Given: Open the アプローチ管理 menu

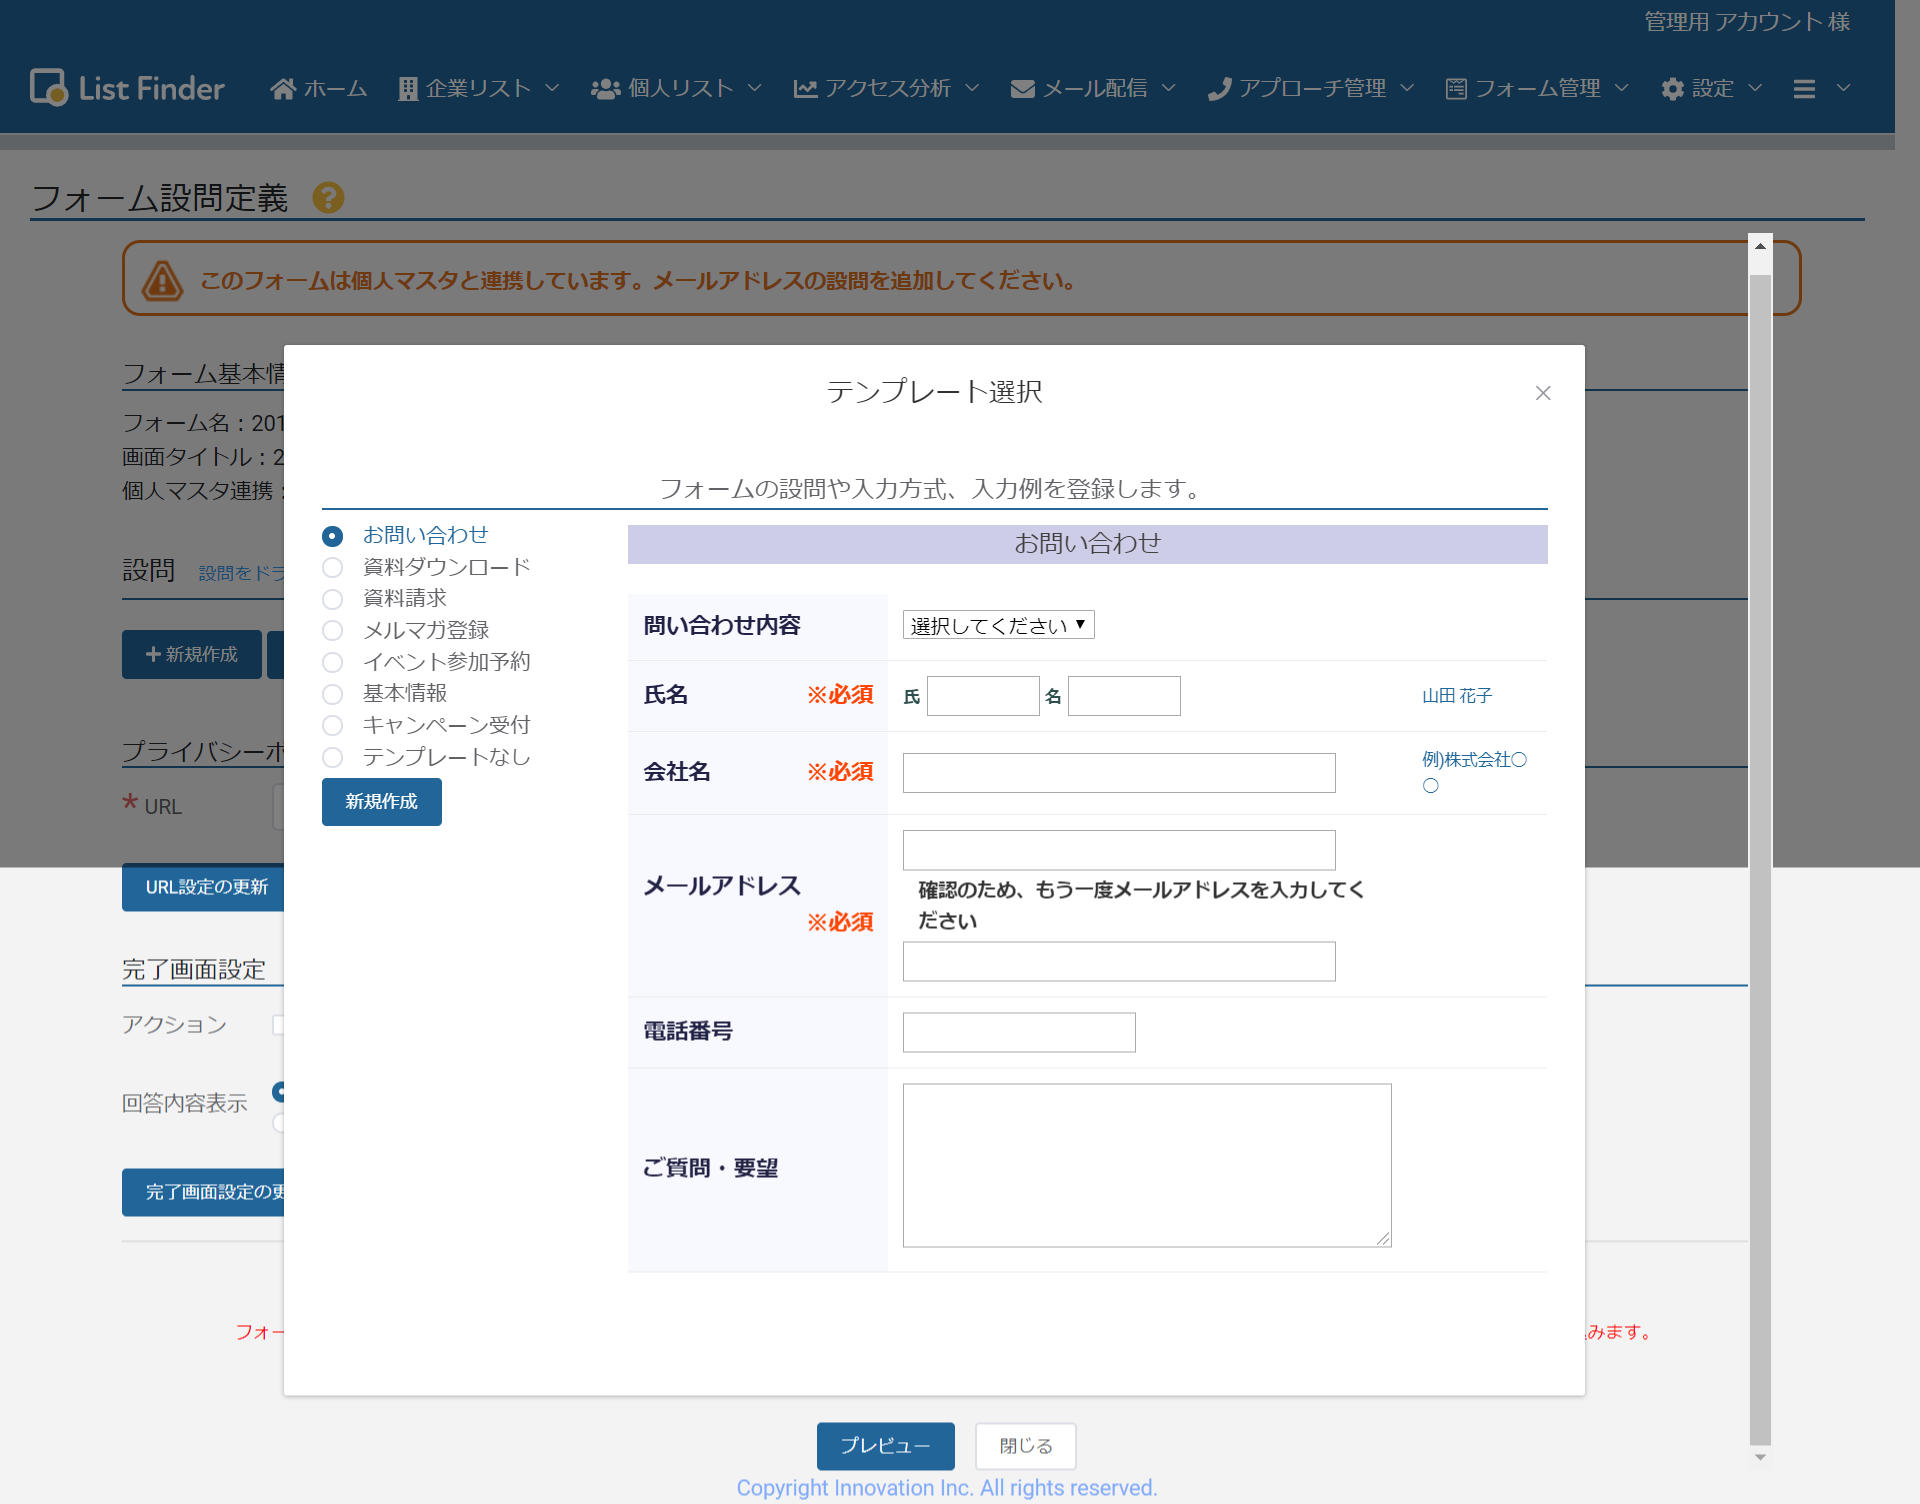Looking at the screenshot, I should (x=1311, y=89).
